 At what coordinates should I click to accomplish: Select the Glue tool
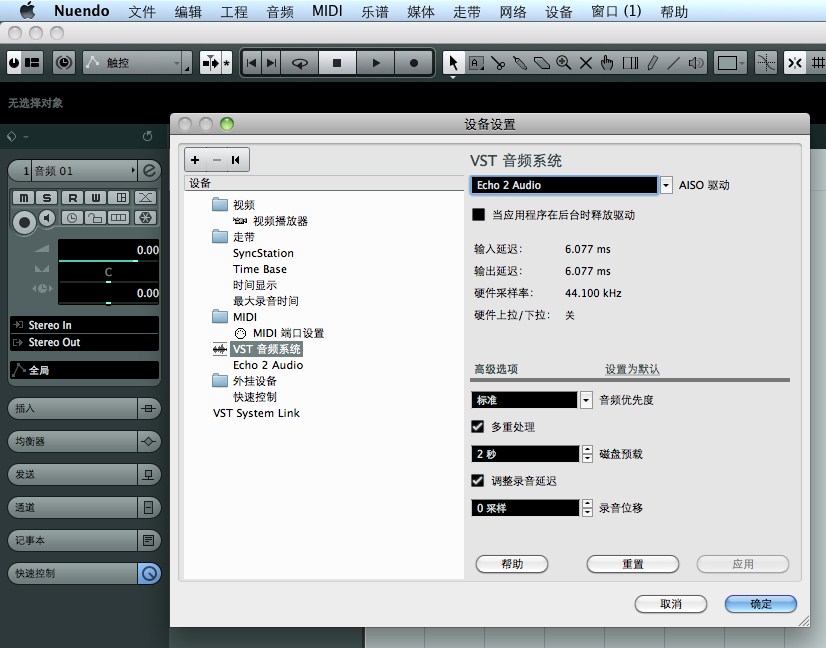click(x=520, y=63)
